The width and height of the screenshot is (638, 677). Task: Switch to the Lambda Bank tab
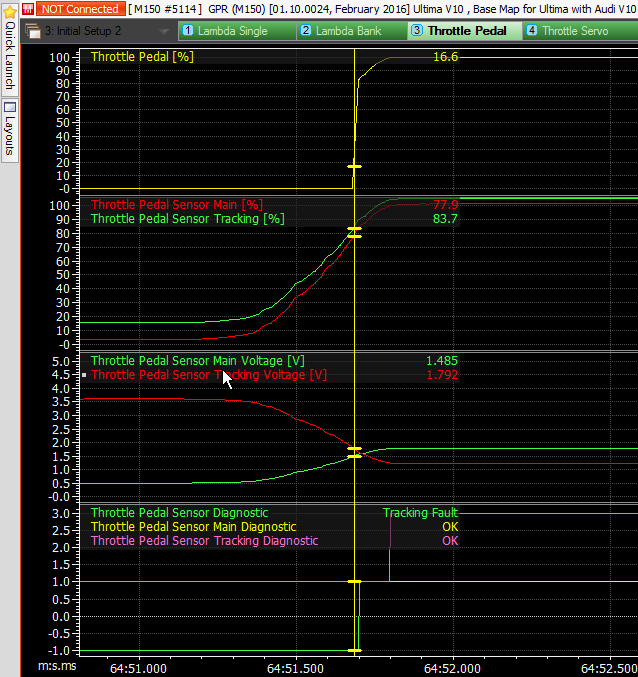click(x=349, y=31)
